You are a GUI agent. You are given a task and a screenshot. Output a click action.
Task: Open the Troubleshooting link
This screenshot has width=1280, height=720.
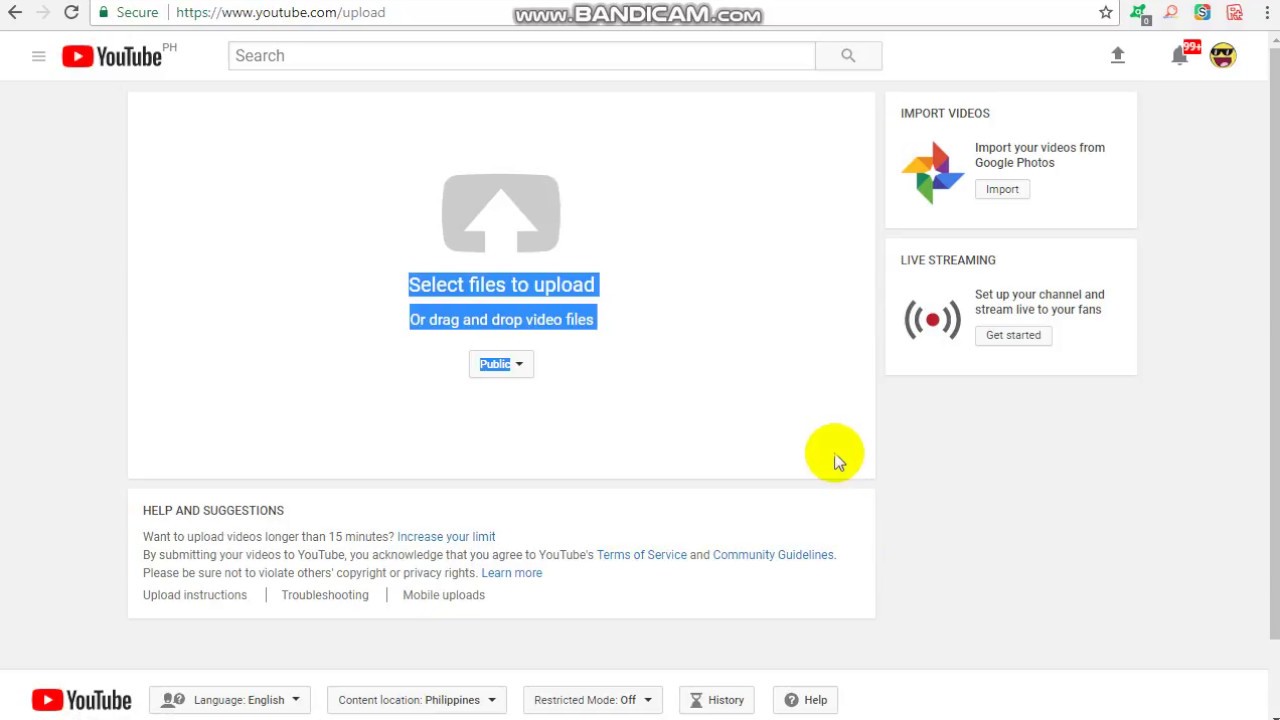pos(325,595)
